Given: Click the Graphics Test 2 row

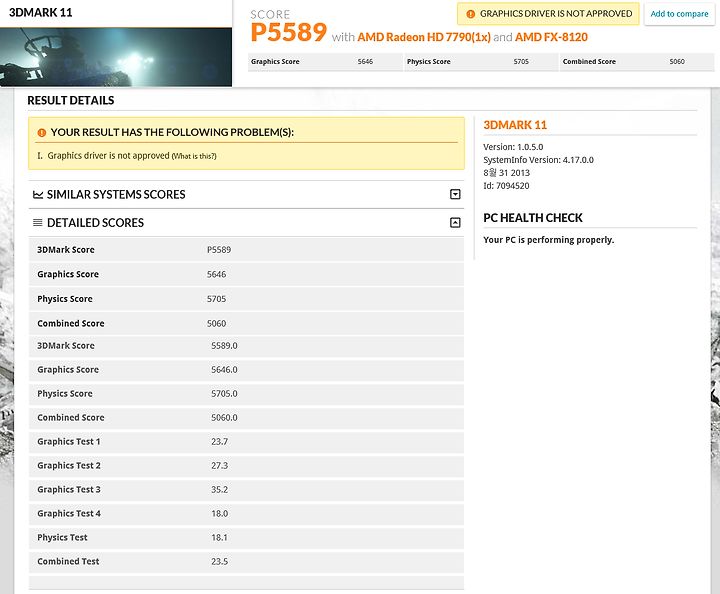Looking at the screenshot, I should (x=246, y=466).
